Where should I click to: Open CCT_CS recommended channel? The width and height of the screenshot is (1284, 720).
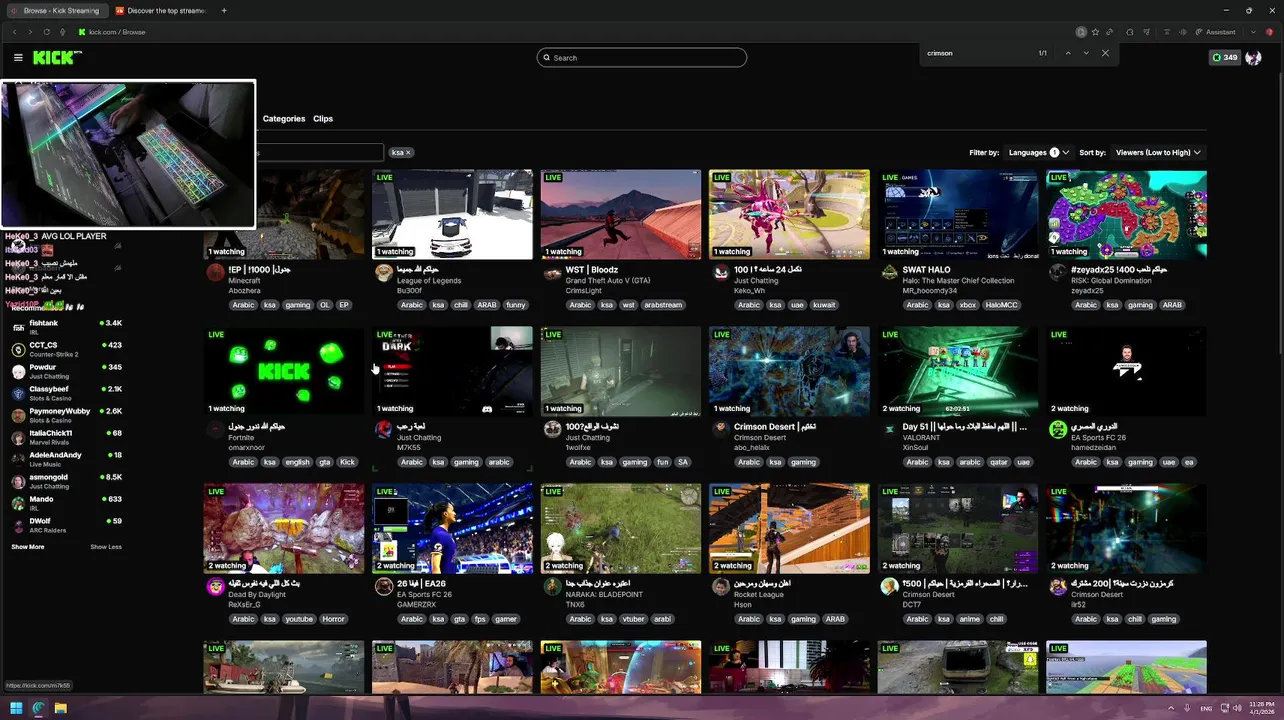point(66,349)
